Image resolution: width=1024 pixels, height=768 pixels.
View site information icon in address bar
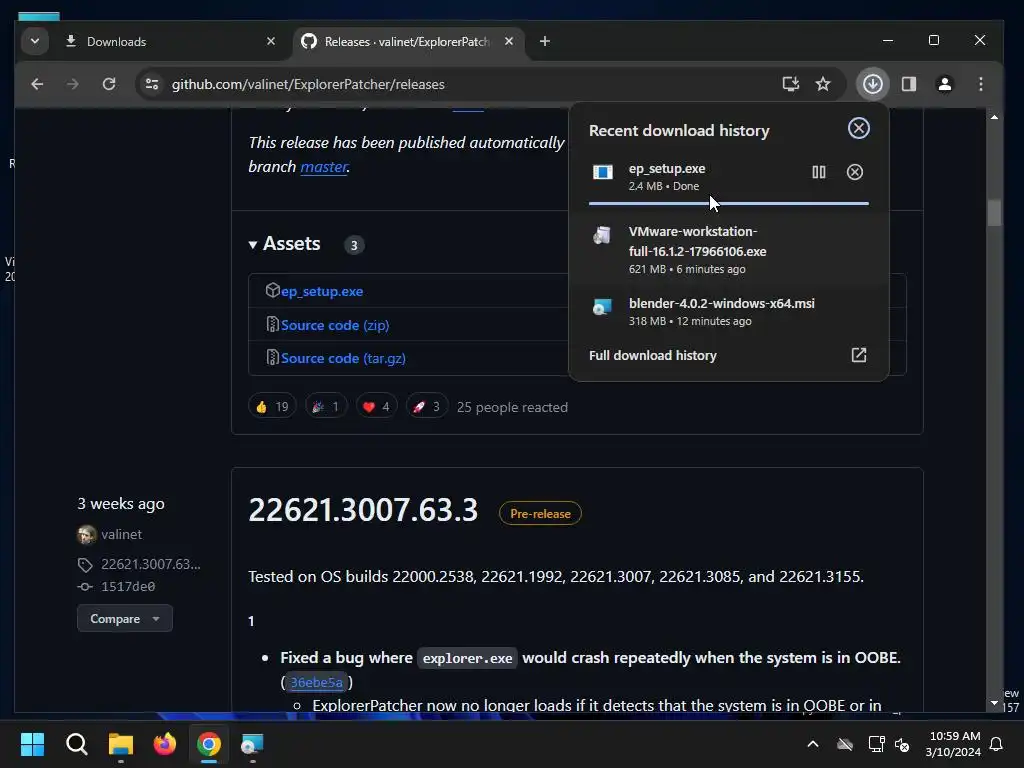(x=152, y=84)
